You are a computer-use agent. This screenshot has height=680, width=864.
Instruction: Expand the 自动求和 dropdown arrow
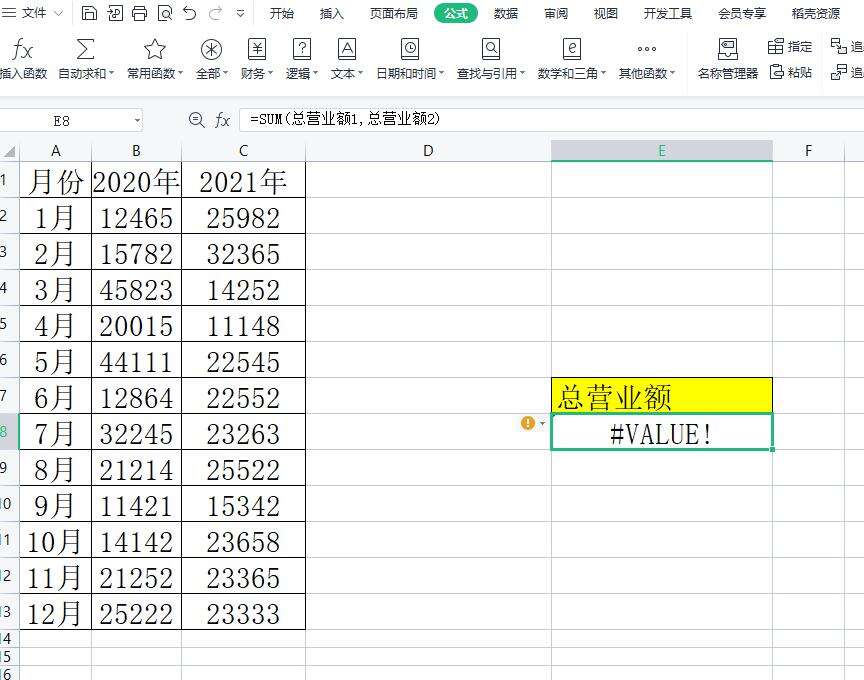point(111,73)
